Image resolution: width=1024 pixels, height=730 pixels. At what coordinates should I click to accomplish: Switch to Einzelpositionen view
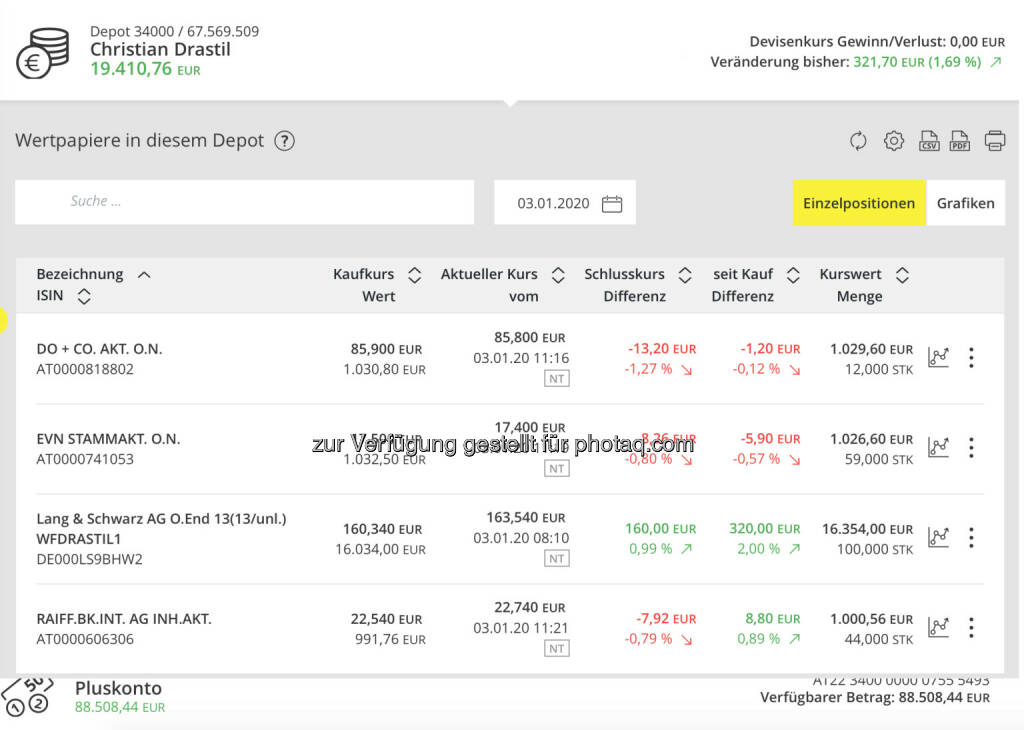tap(859, 203)
